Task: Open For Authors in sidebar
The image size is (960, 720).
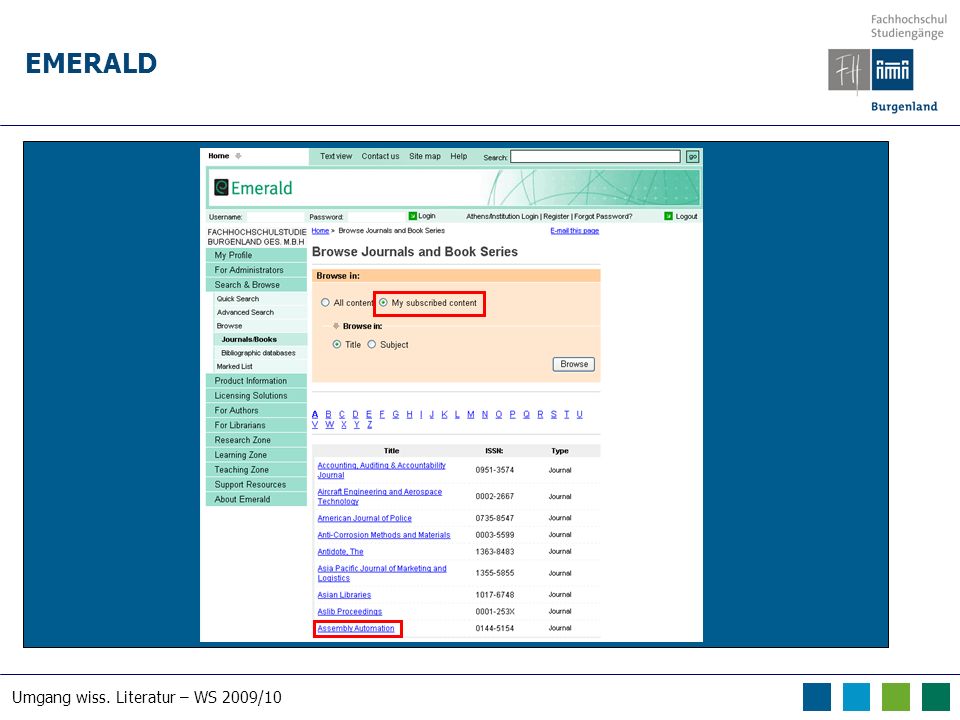Action: tap(257, 410)
